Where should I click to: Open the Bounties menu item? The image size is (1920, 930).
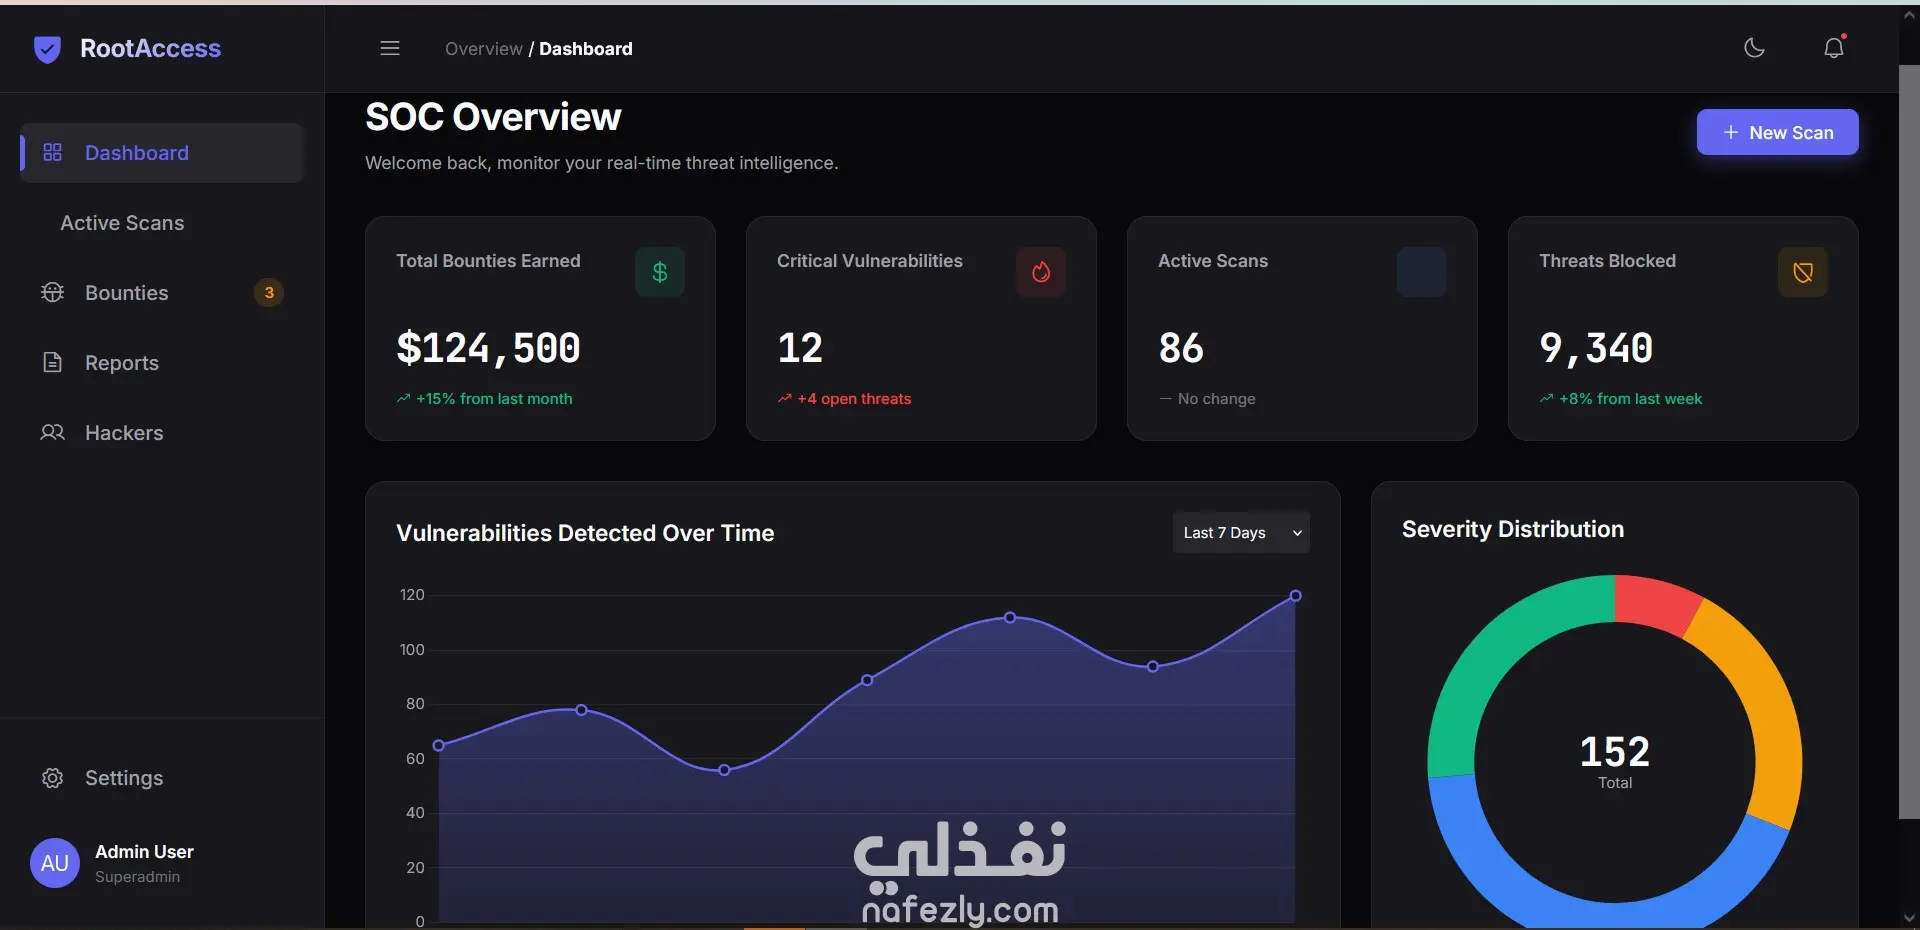[162, 293]
